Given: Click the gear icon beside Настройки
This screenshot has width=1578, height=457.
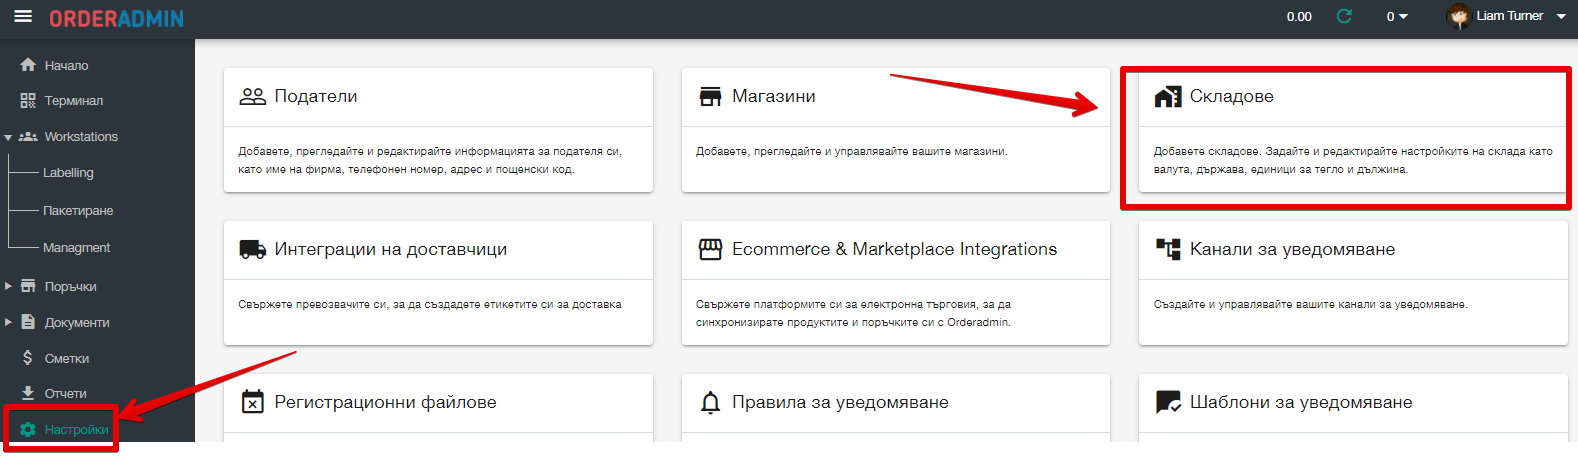Looking at the screenshot, I should (x=28, y=429).
